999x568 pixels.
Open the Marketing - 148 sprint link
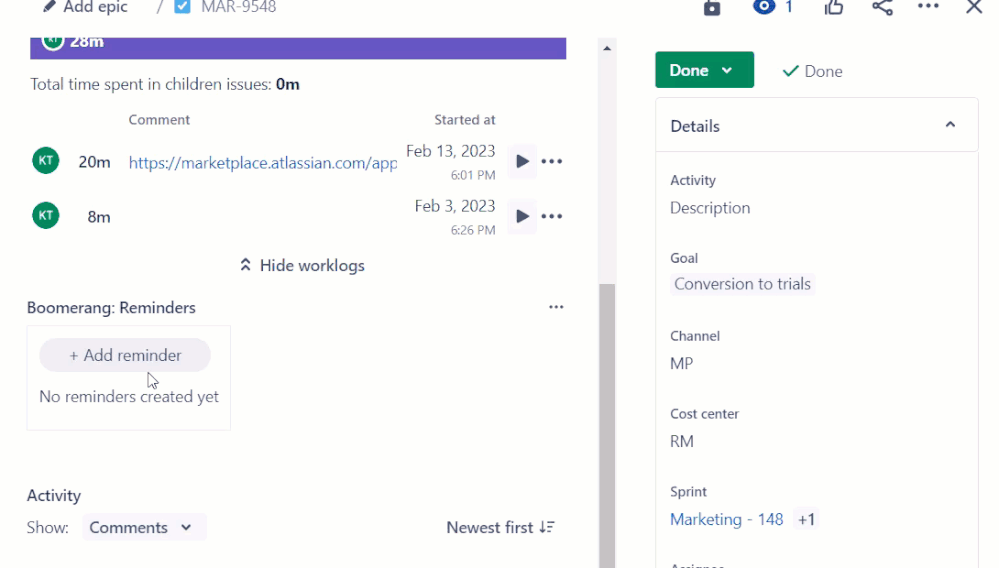pos(726,520)
